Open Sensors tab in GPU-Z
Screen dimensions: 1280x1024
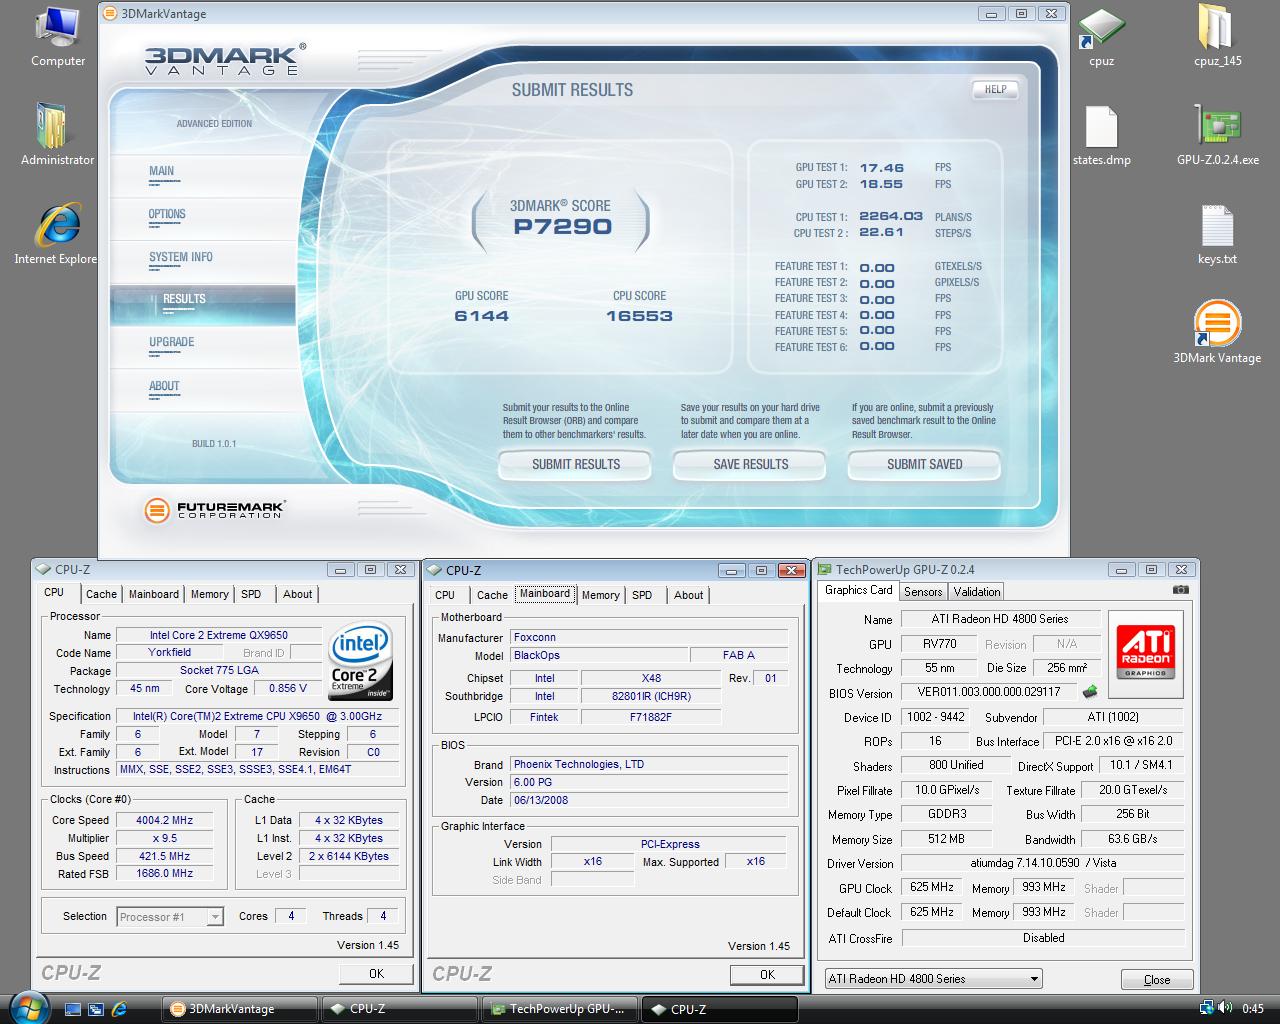pos(923,592)
